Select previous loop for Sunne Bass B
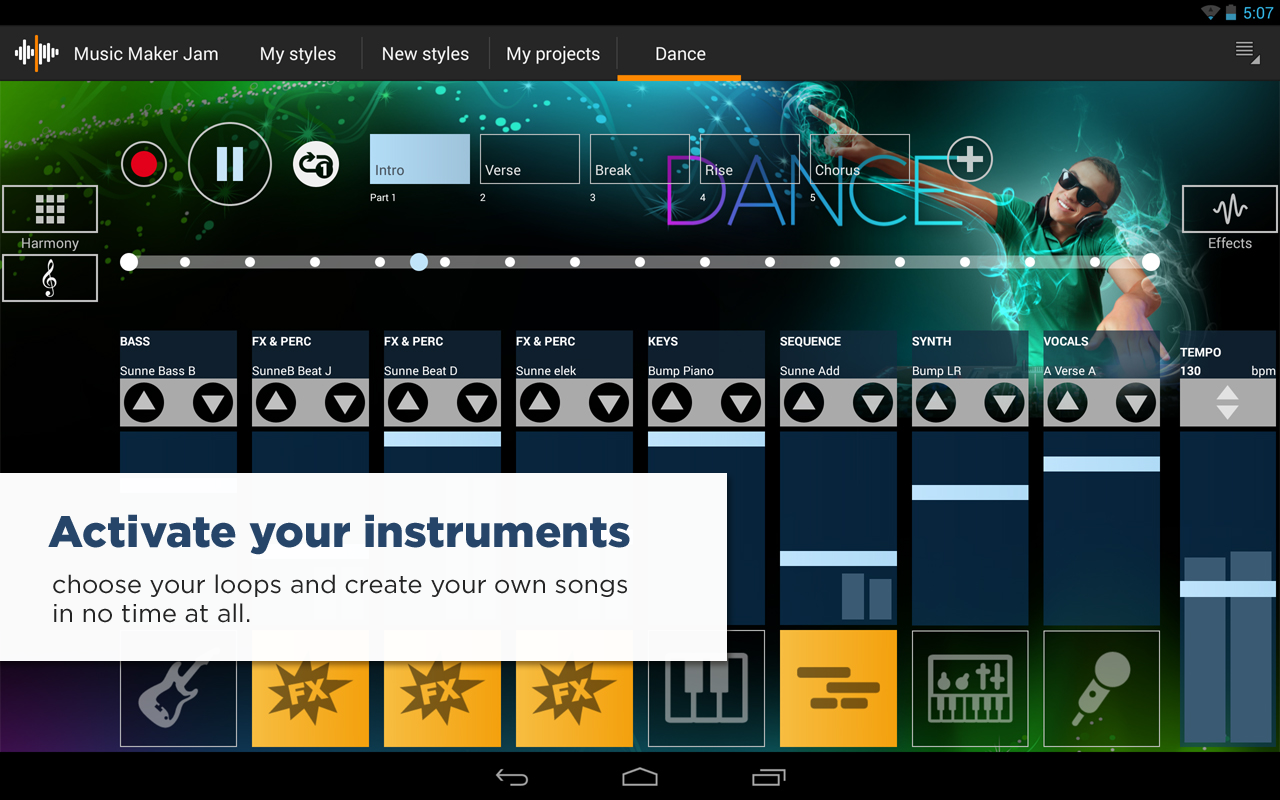1280x800 pixels. click(144, 403)
